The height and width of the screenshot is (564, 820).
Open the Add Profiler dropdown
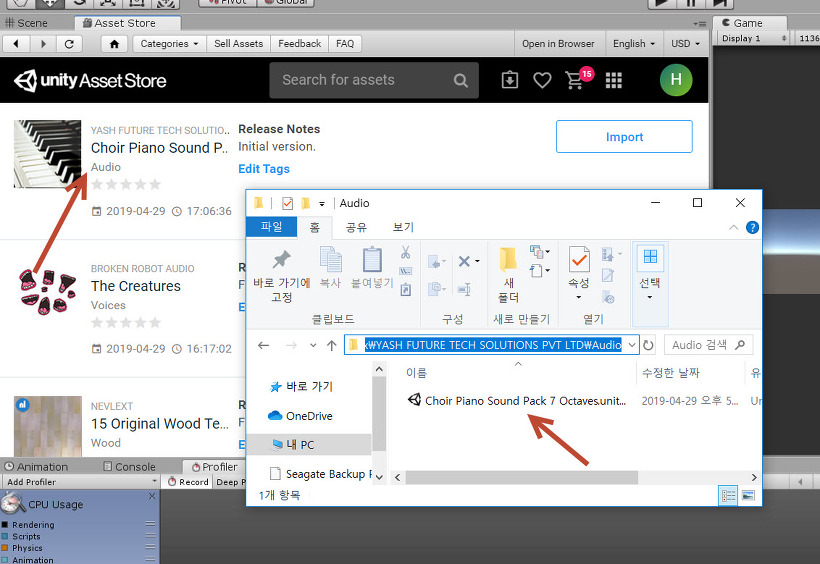coord(81,482)
